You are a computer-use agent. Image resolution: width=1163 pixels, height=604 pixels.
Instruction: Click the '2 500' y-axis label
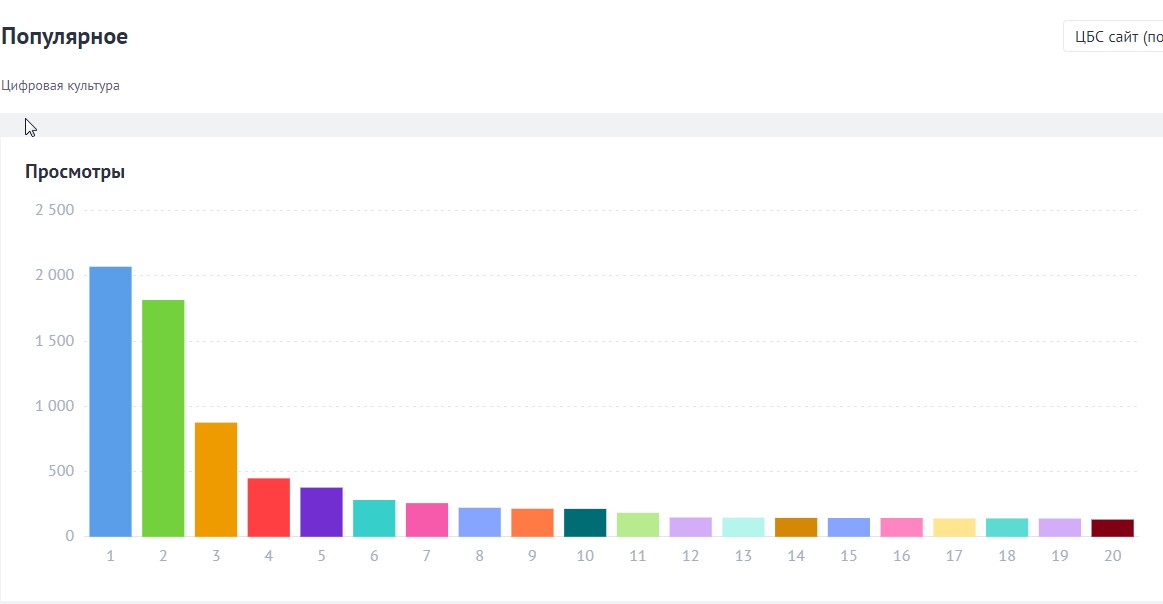[x=55, y=210]
